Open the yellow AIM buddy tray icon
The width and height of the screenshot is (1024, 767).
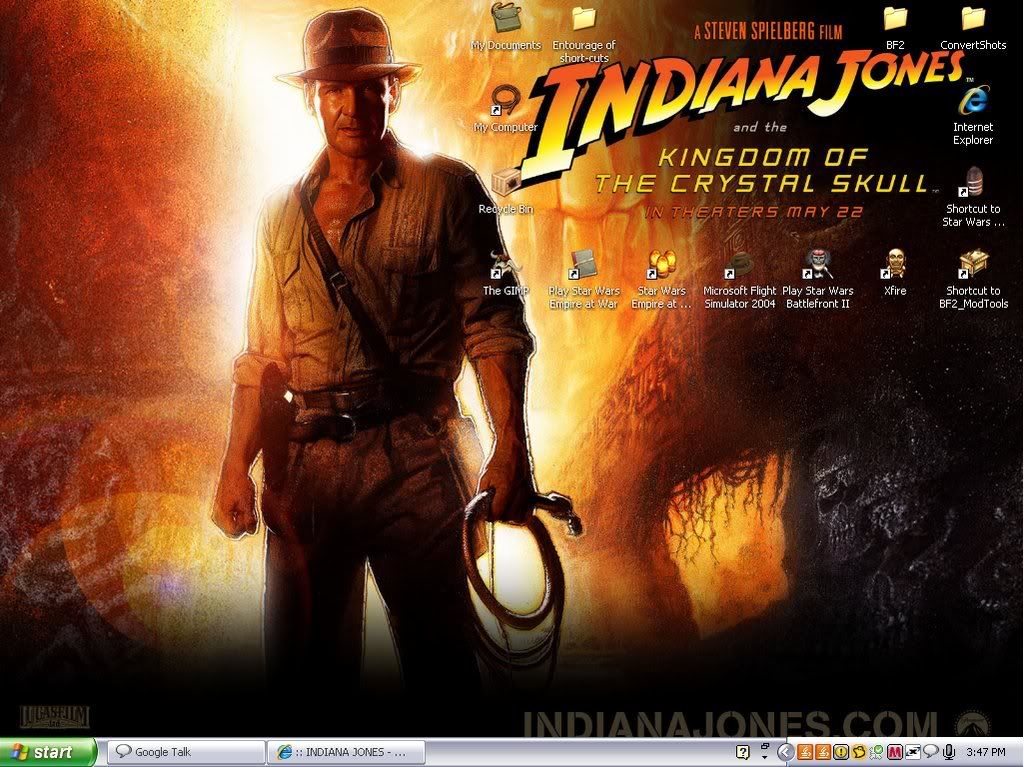point(859,752)
